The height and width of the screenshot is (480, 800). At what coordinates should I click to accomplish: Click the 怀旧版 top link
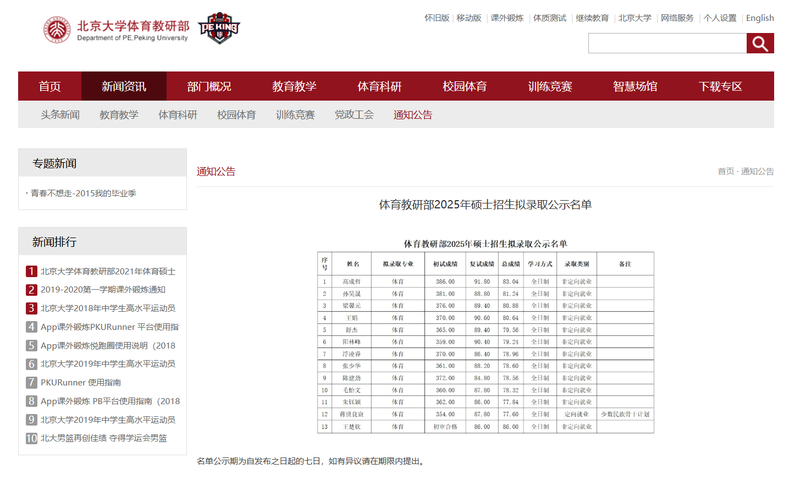437,18
